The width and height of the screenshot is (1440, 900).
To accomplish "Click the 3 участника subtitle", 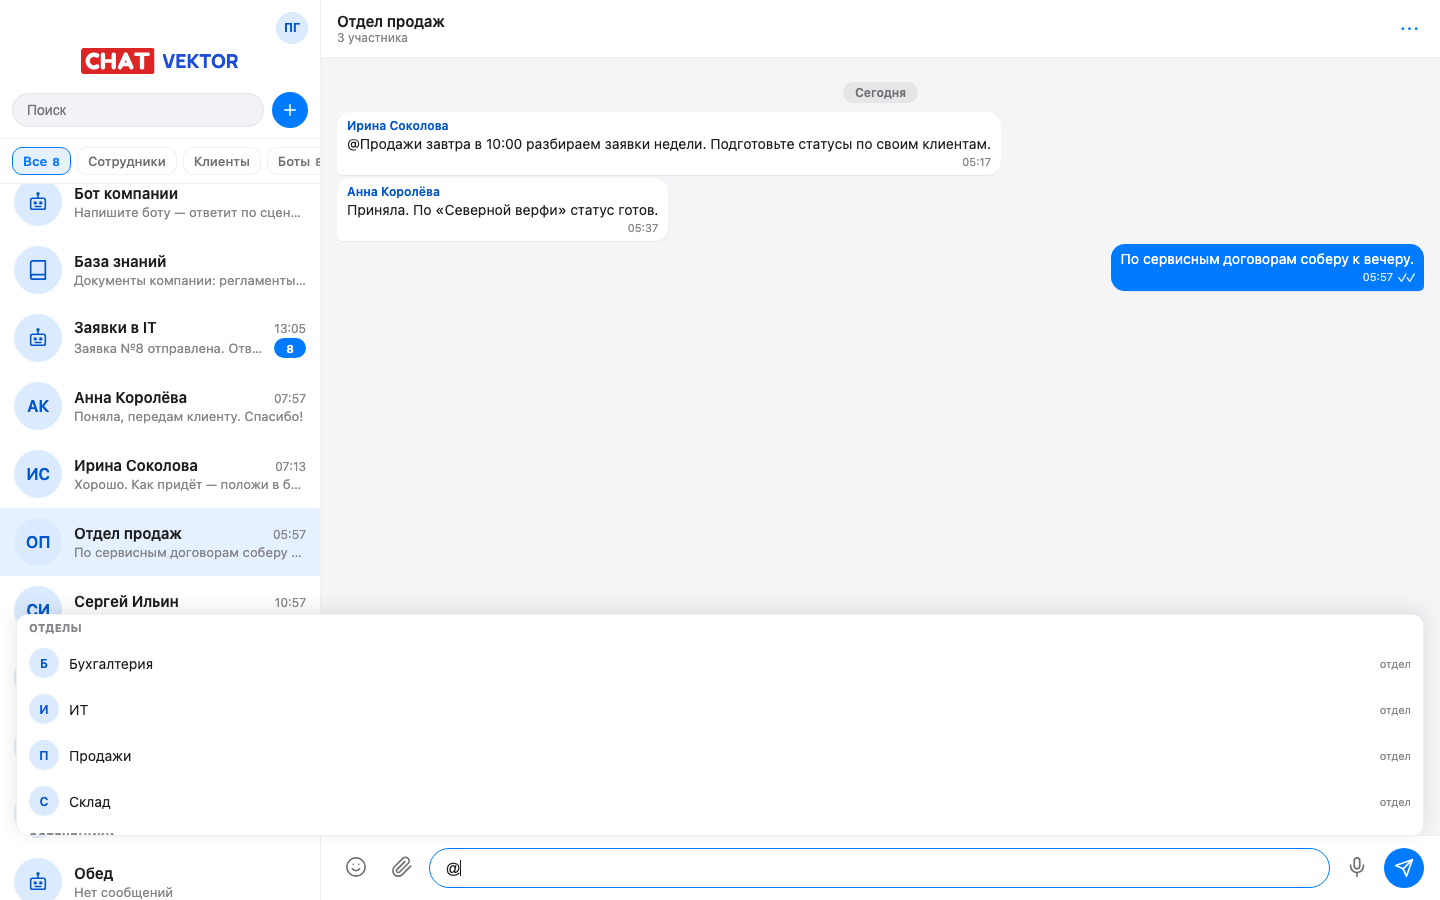I will point(372,38).
